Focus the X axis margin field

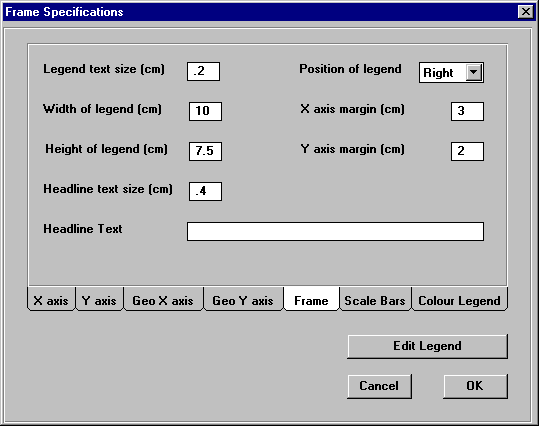click(x=468, y=111)
